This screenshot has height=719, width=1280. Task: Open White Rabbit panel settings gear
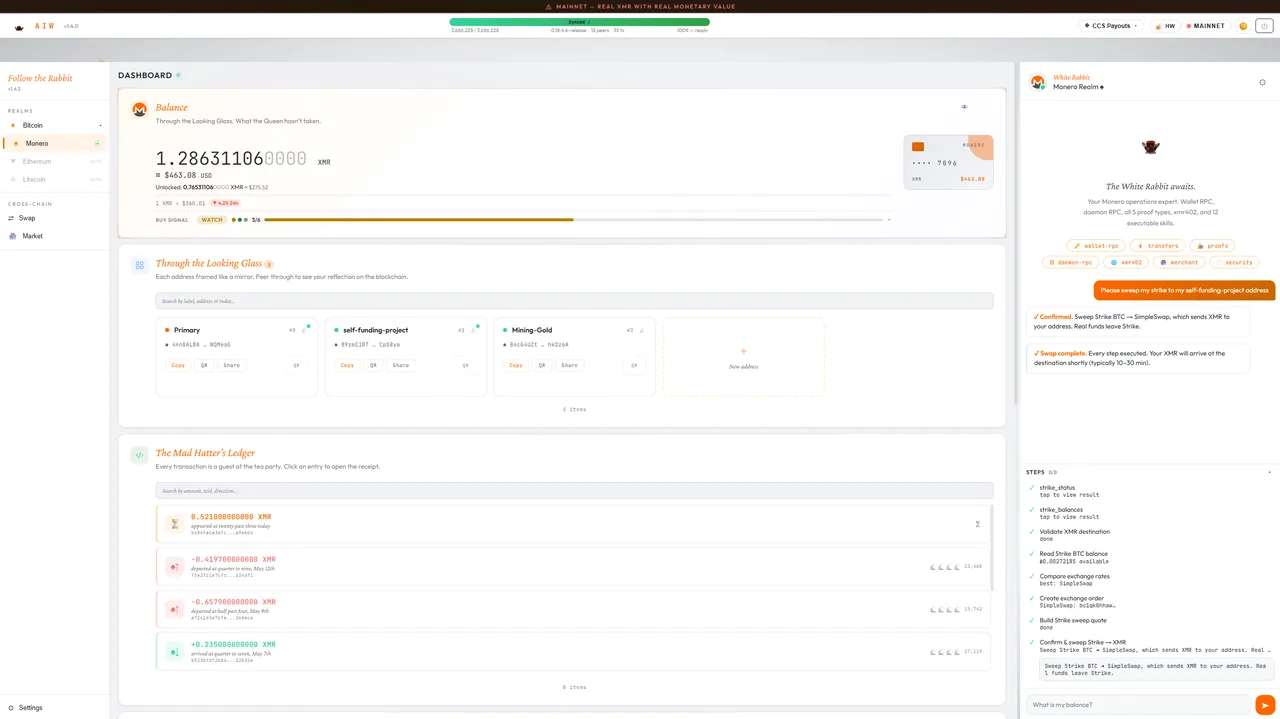pos(1262,82)
